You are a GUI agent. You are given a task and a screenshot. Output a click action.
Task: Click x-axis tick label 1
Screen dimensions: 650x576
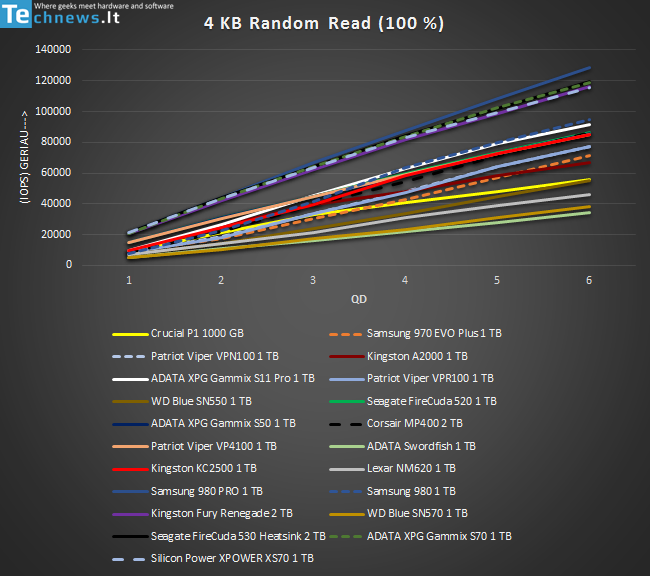pyautogui.click(x=129, y=280)
